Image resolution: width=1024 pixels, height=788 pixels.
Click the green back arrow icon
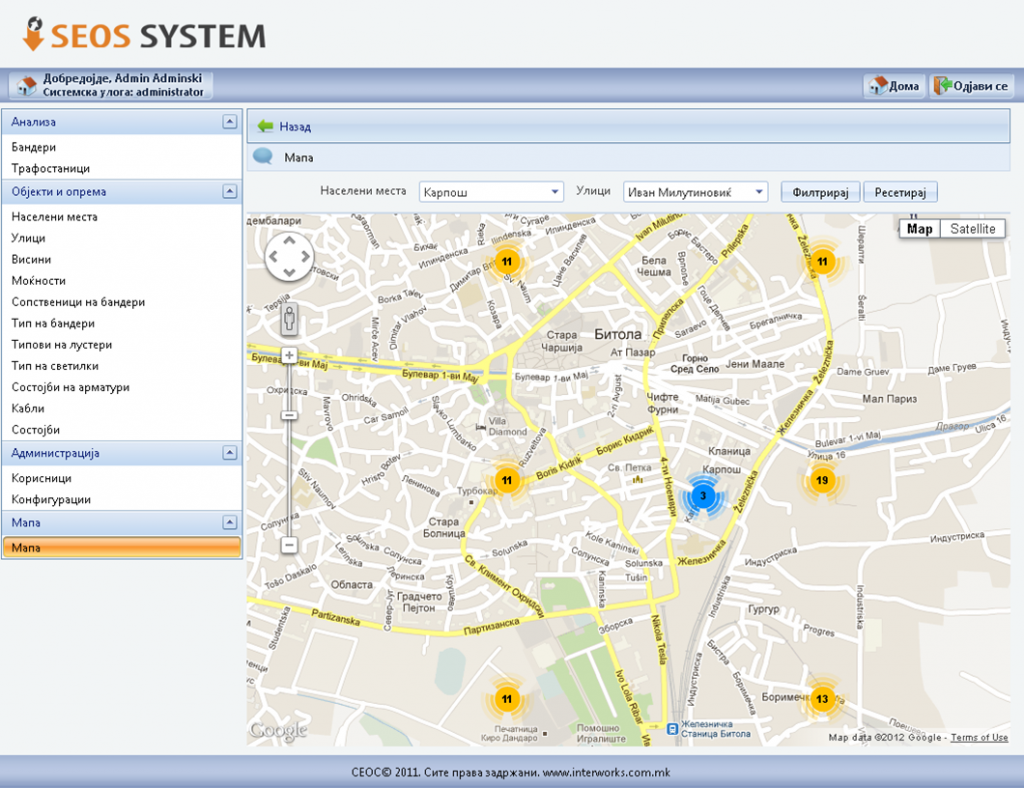pos(264,126)
